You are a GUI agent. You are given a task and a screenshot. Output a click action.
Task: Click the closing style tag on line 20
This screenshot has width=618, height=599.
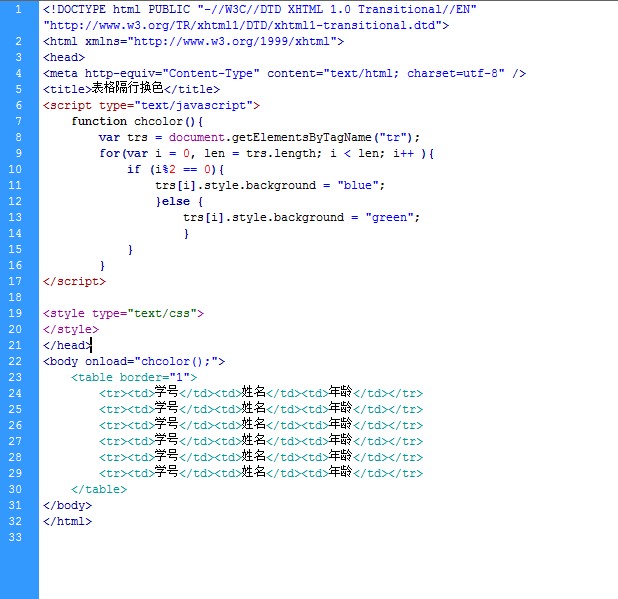point(71,329)
